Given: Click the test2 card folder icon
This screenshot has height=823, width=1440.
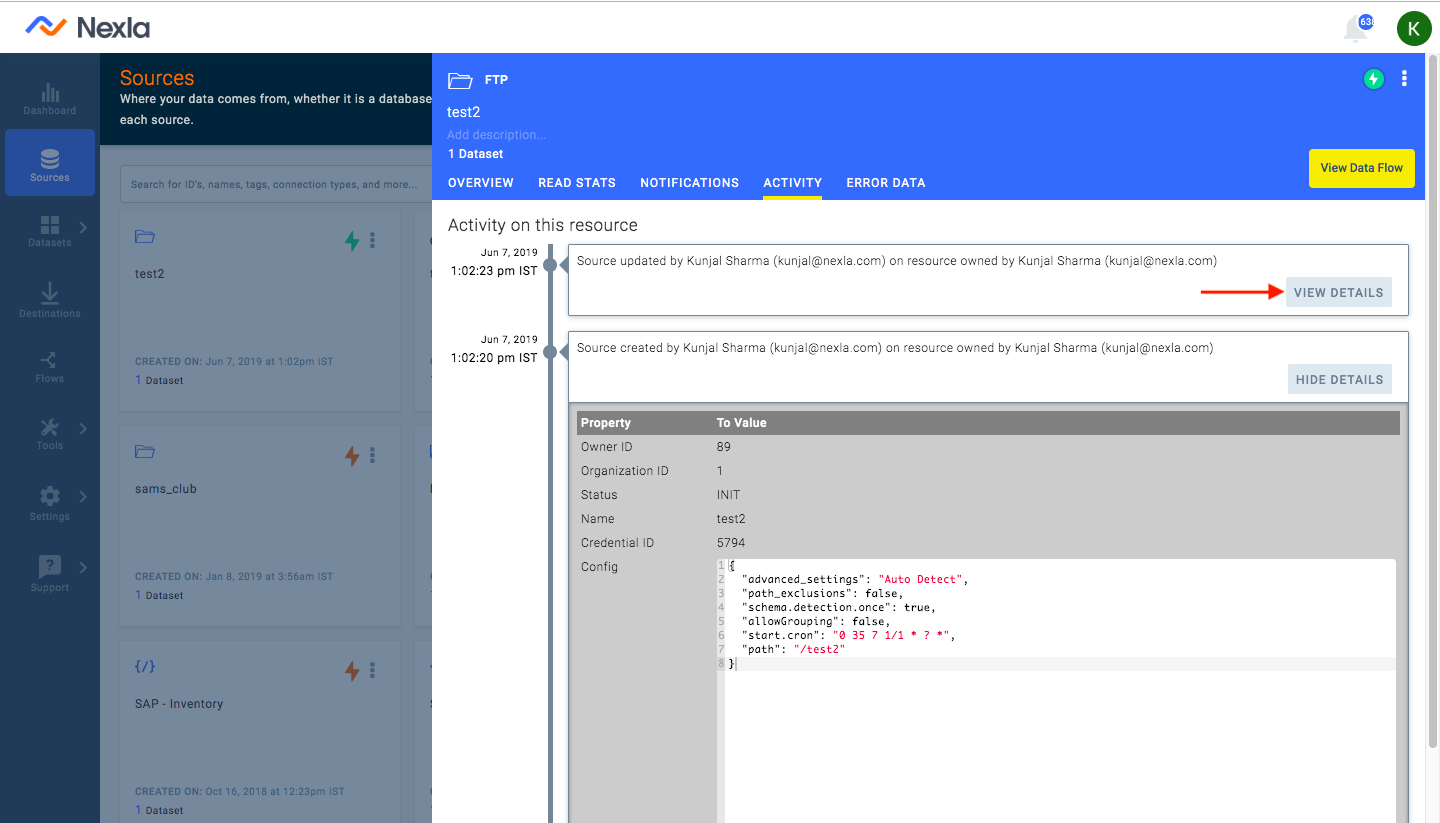Looking at the screenshot, I should point(145,237).
